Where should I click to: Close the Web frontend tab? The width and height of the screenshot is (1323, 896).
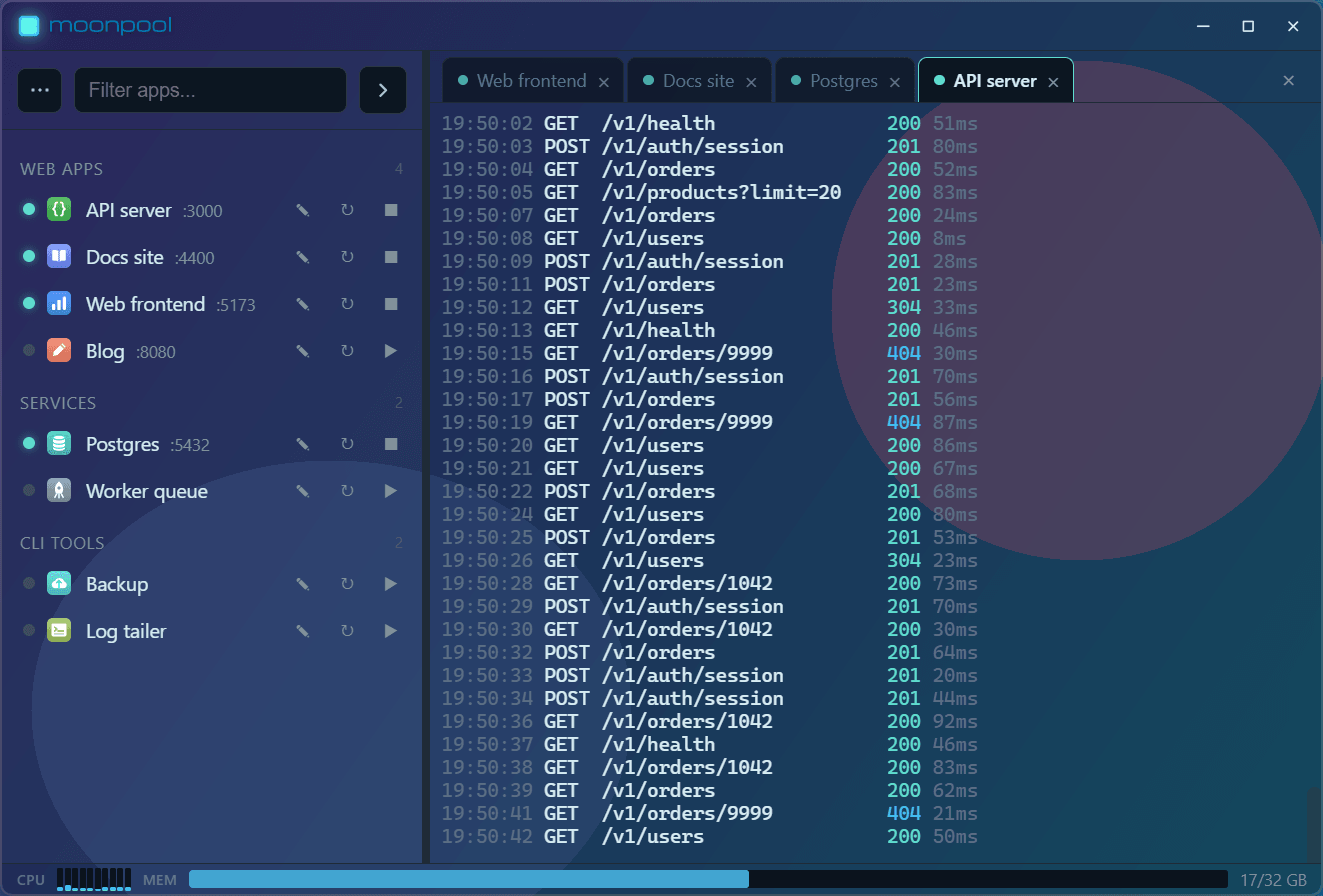click(x=603, y=82)
